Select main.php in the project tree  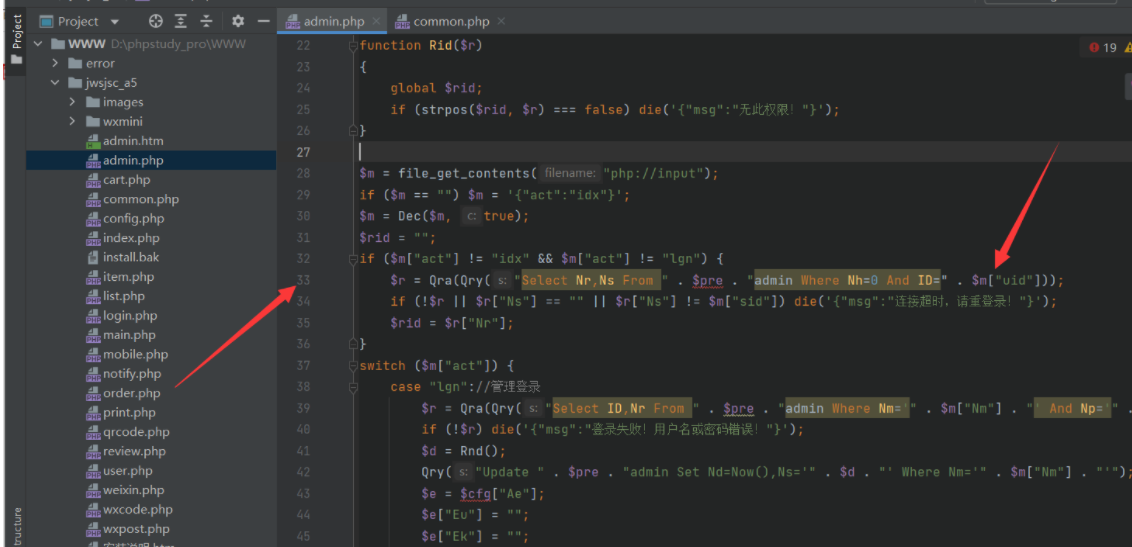(x=129, y=336)
